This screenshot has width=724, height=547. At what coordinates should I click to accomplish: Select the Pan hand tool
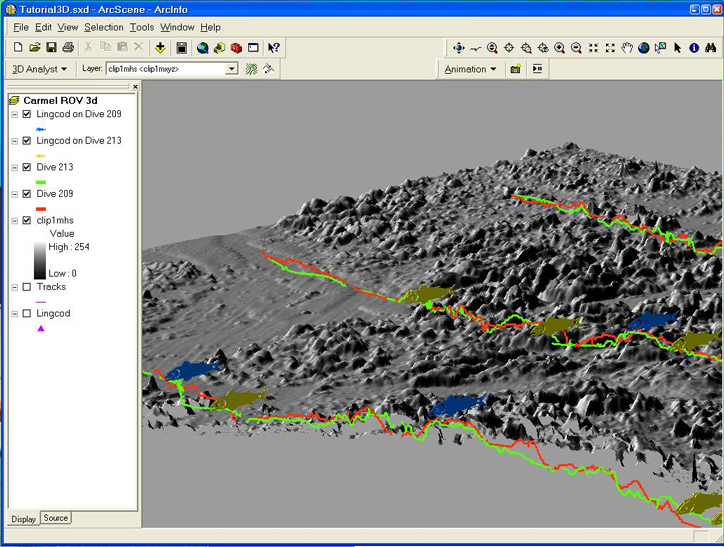[627, 48]
